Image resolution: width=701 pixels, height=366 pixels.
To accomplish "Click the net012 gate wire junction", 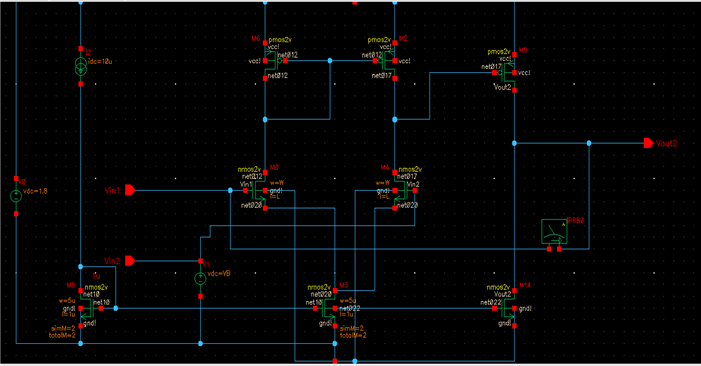I will point(330,61).
